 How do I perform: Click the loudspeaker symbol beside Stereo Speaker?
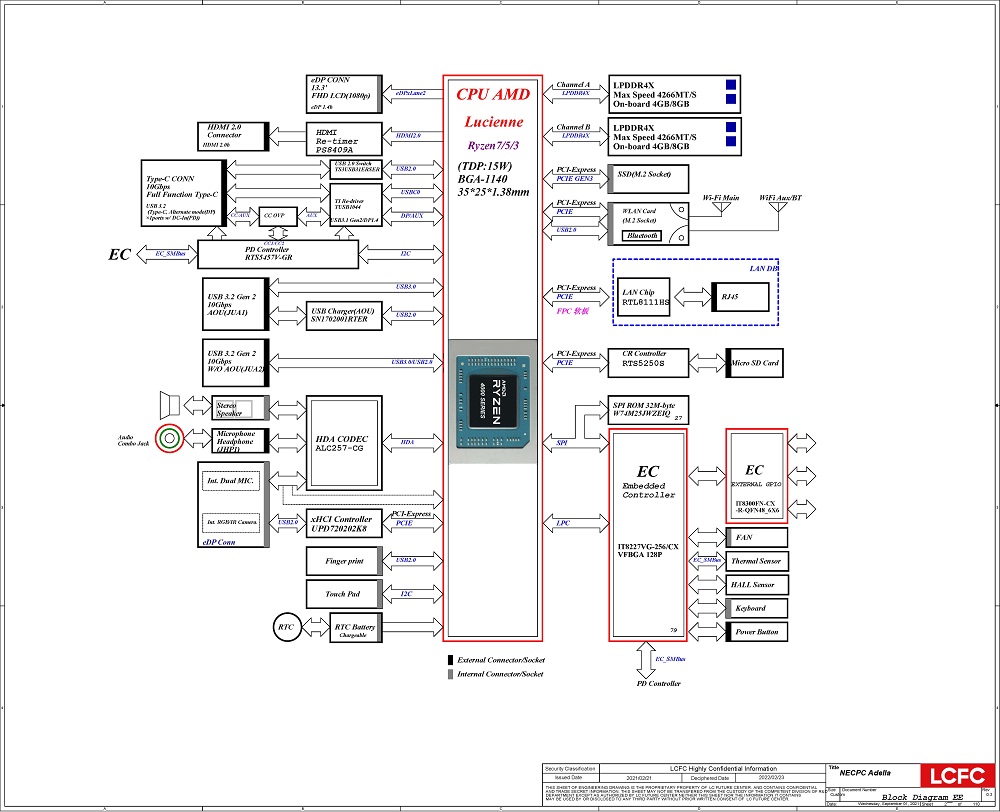[170, 405]
